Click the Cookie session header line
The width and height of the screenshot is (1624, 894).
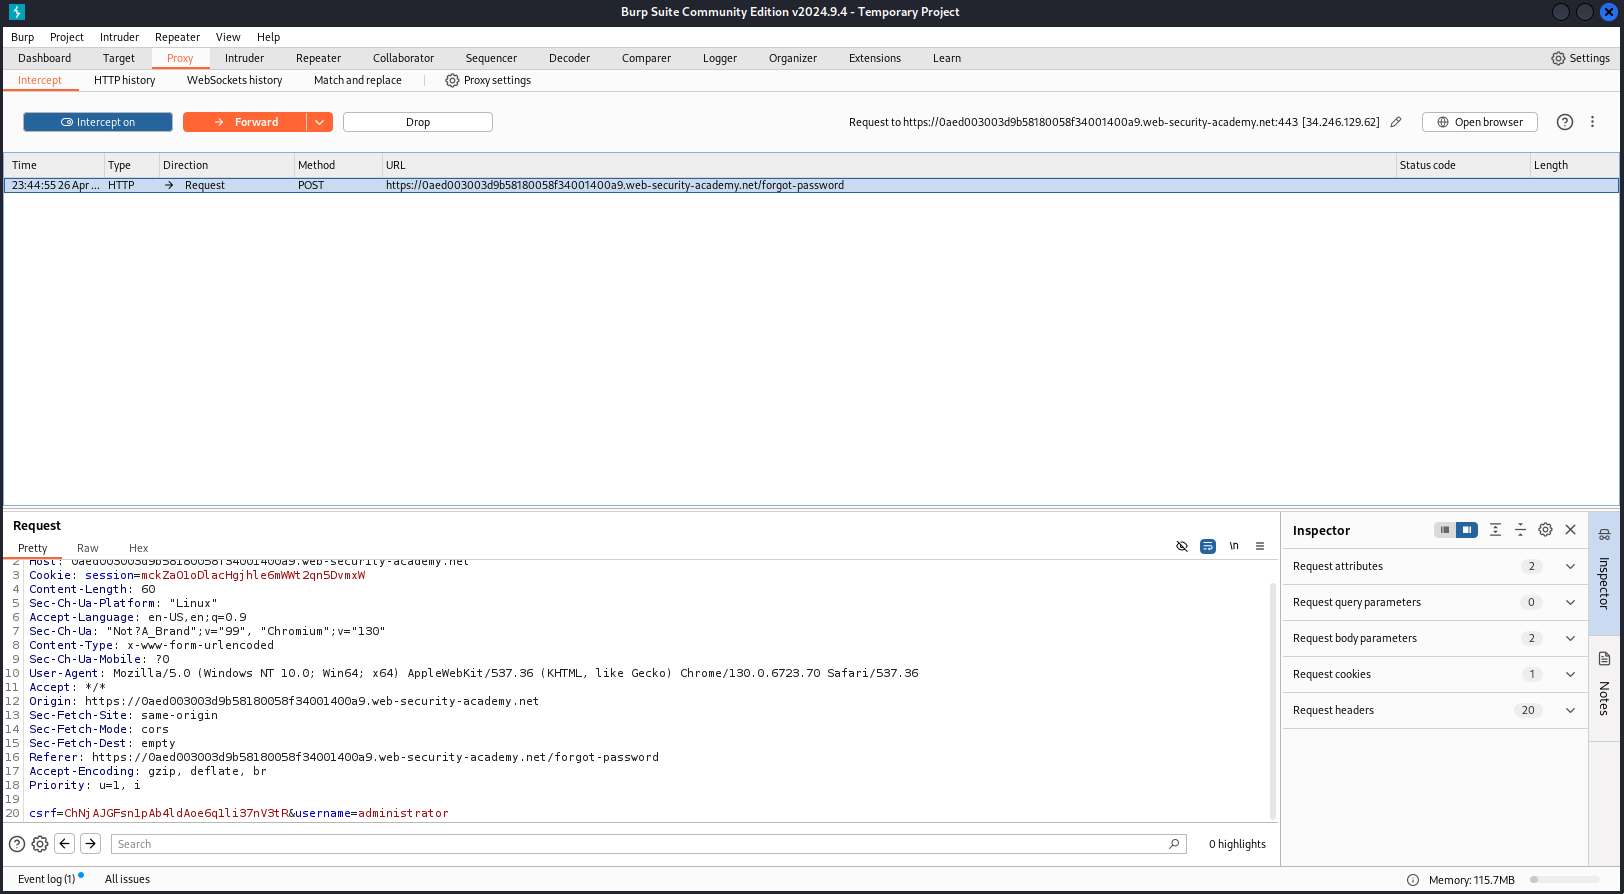(197, 575)
